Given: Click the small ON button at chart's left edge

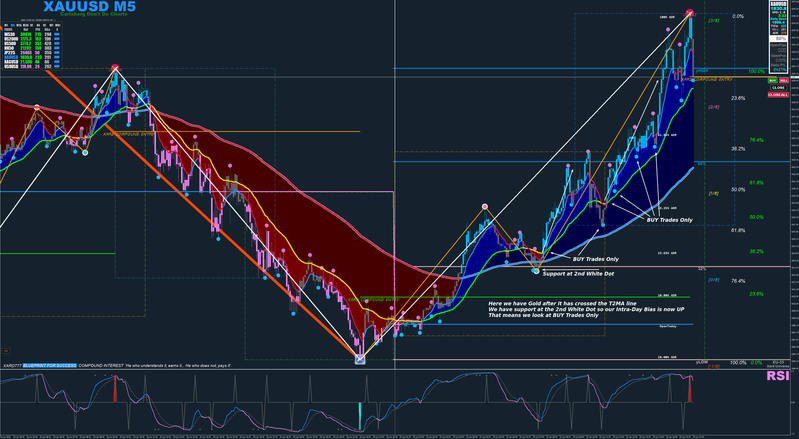Looking at the screenshot, I should click(7, 350).
